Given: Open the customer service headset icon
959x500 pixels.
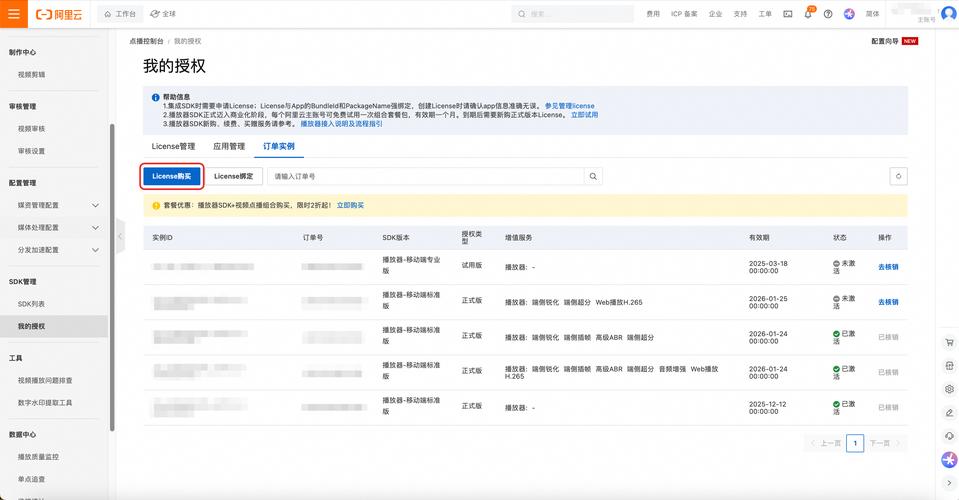Looking at the screenshot, I should tap(949, 436).
